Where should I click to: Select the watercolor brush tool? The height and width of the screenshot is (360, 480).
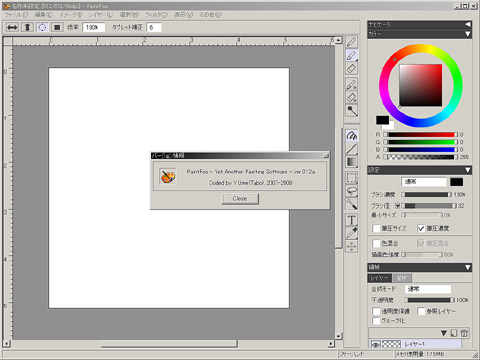[352, 84]
